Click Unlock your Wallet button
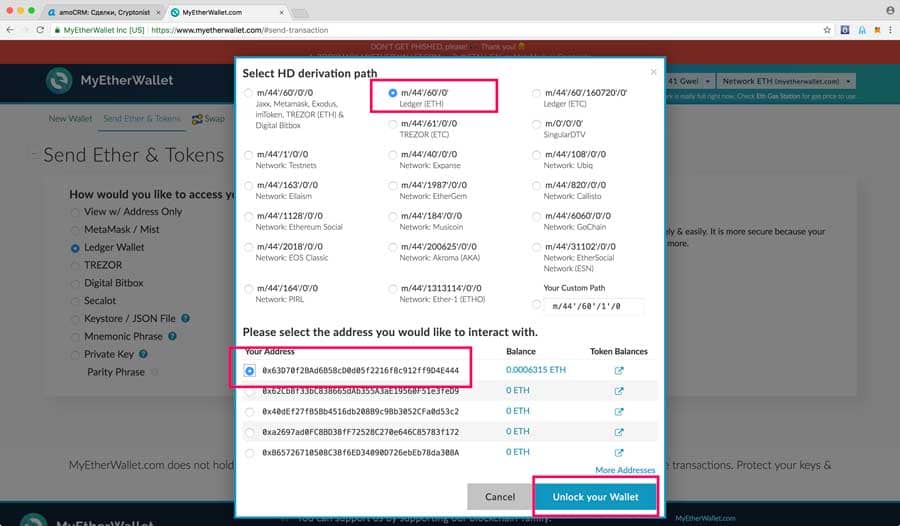 pyautogui.click(x=595, y=497)
